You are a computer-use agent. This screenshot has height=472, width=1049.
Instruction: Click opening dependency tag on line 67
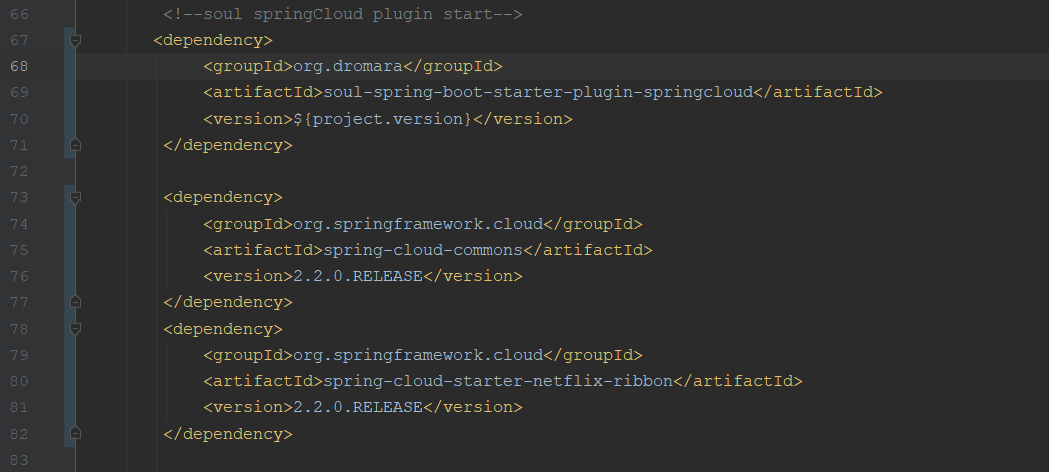(x=213, y=40)
